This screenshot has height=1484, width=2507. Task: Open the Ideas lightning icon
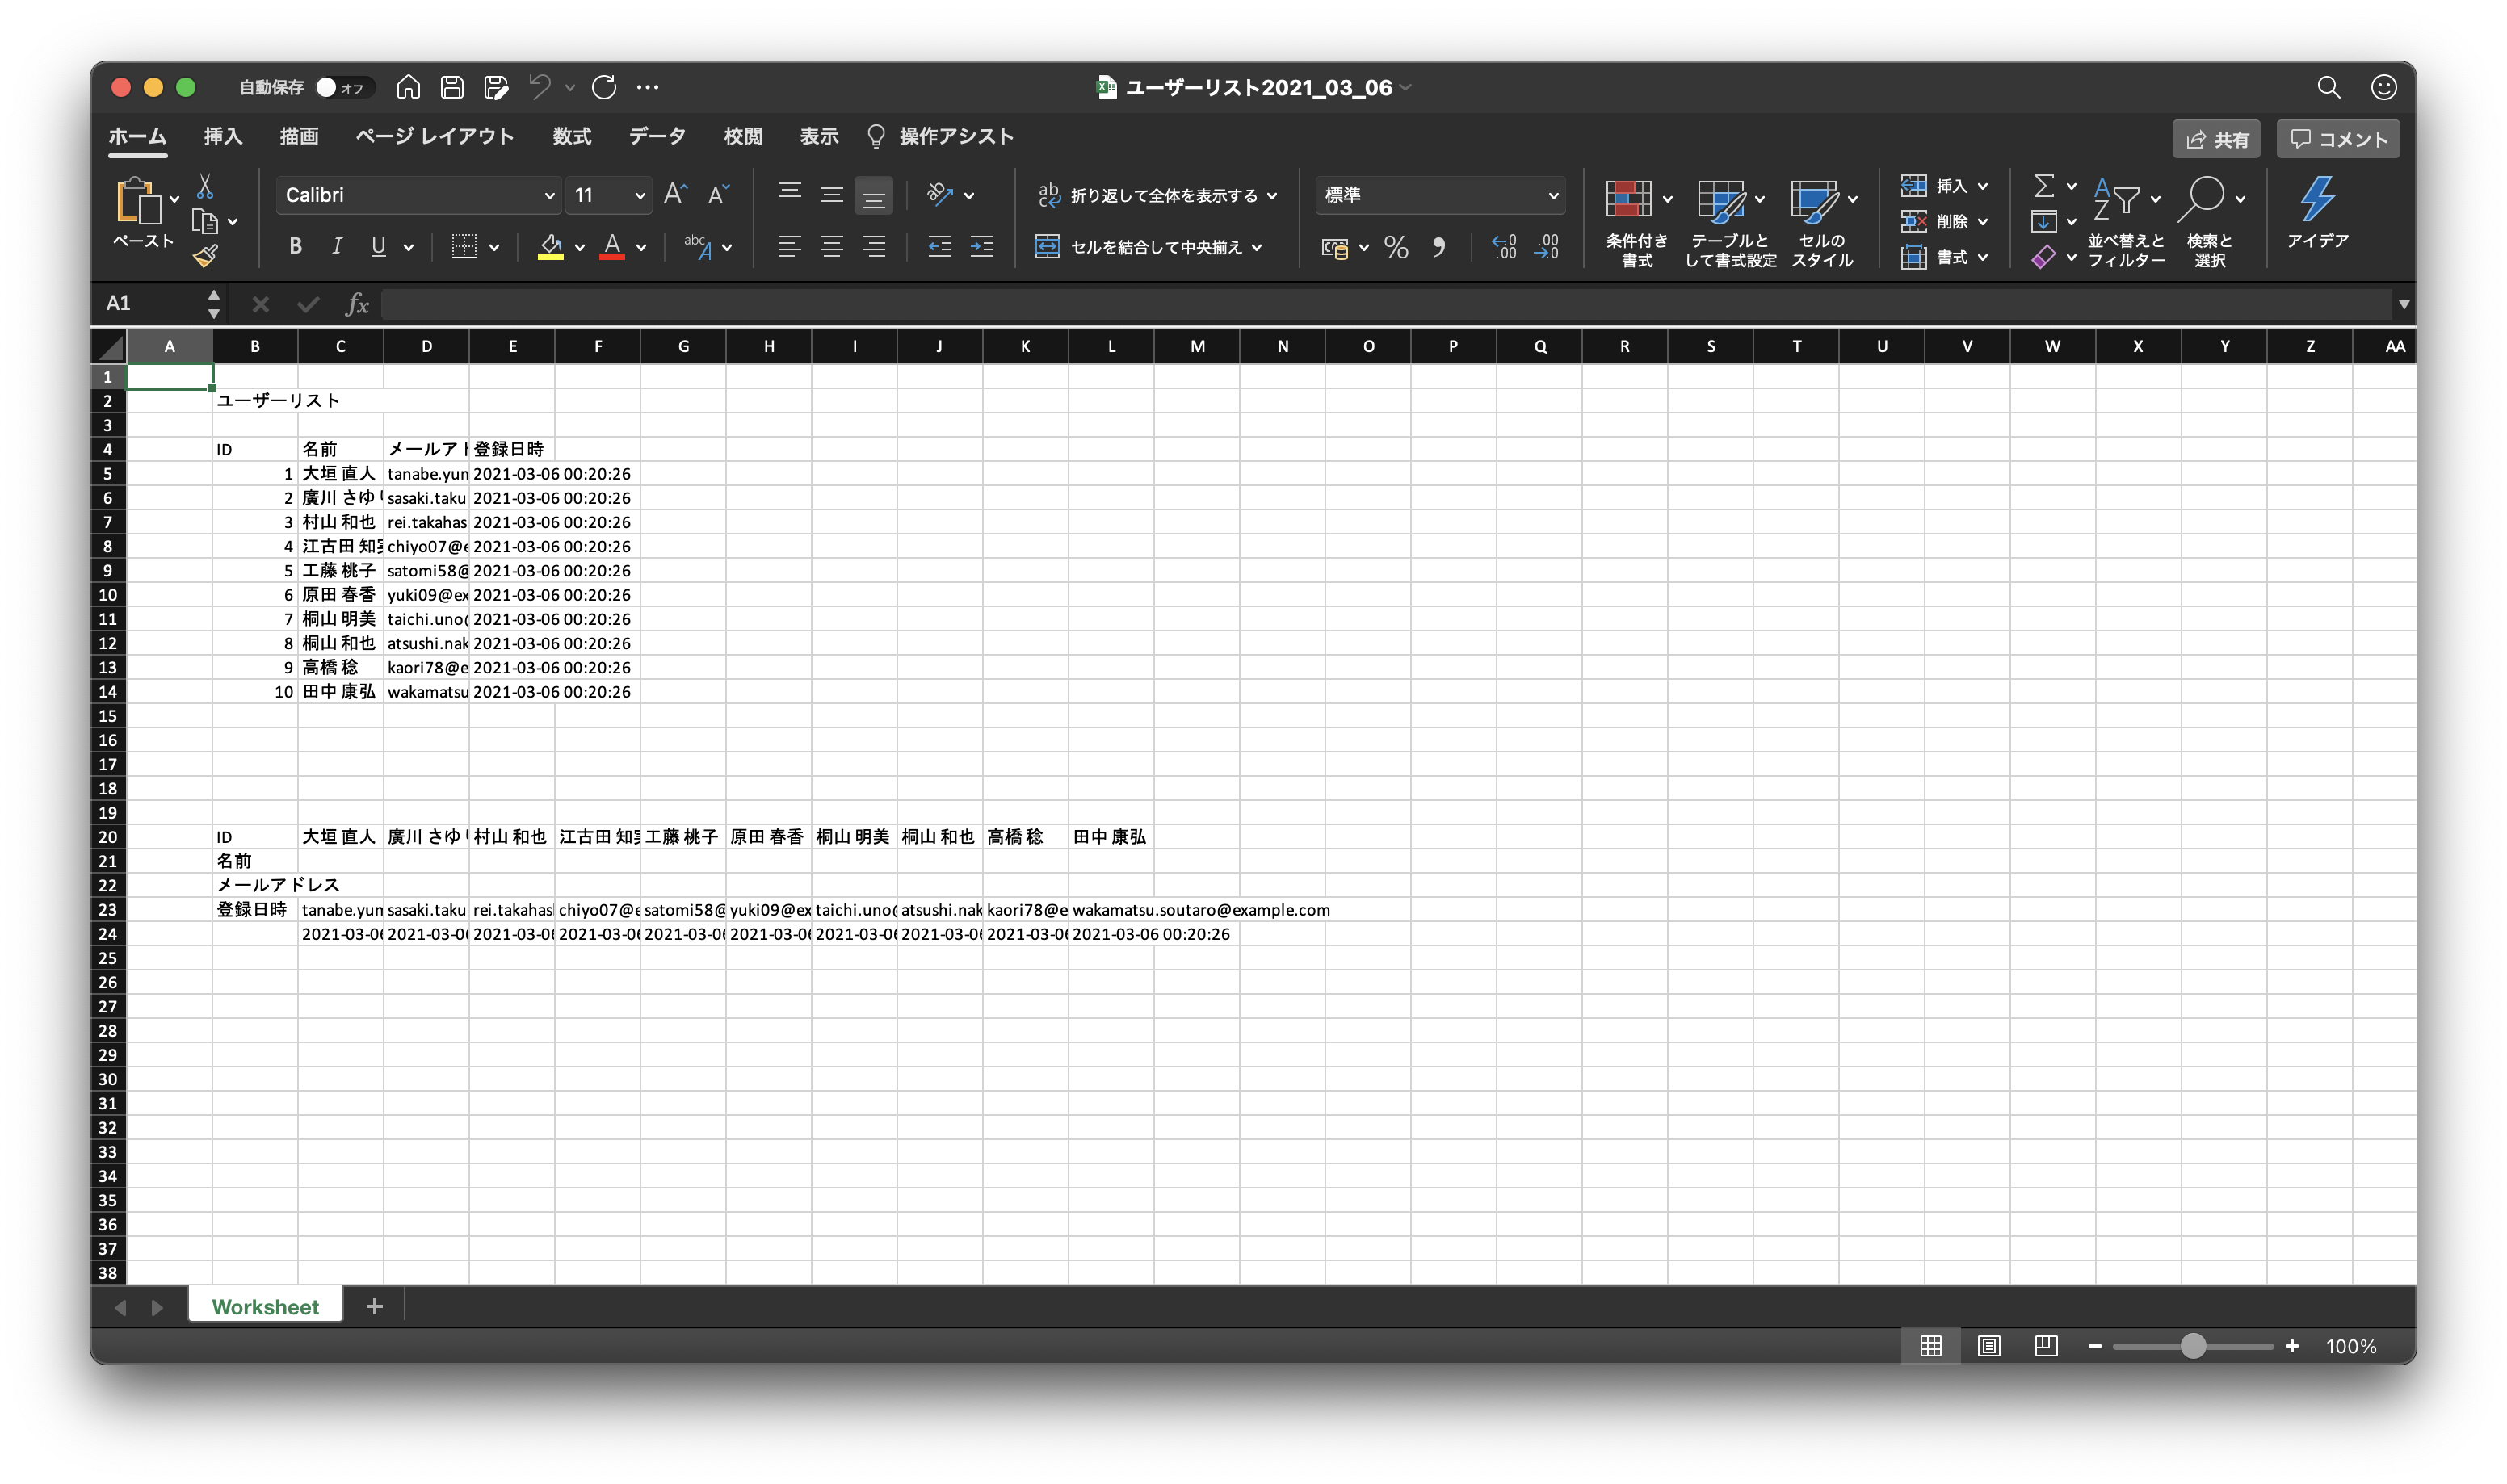[x=2318, y=212]
